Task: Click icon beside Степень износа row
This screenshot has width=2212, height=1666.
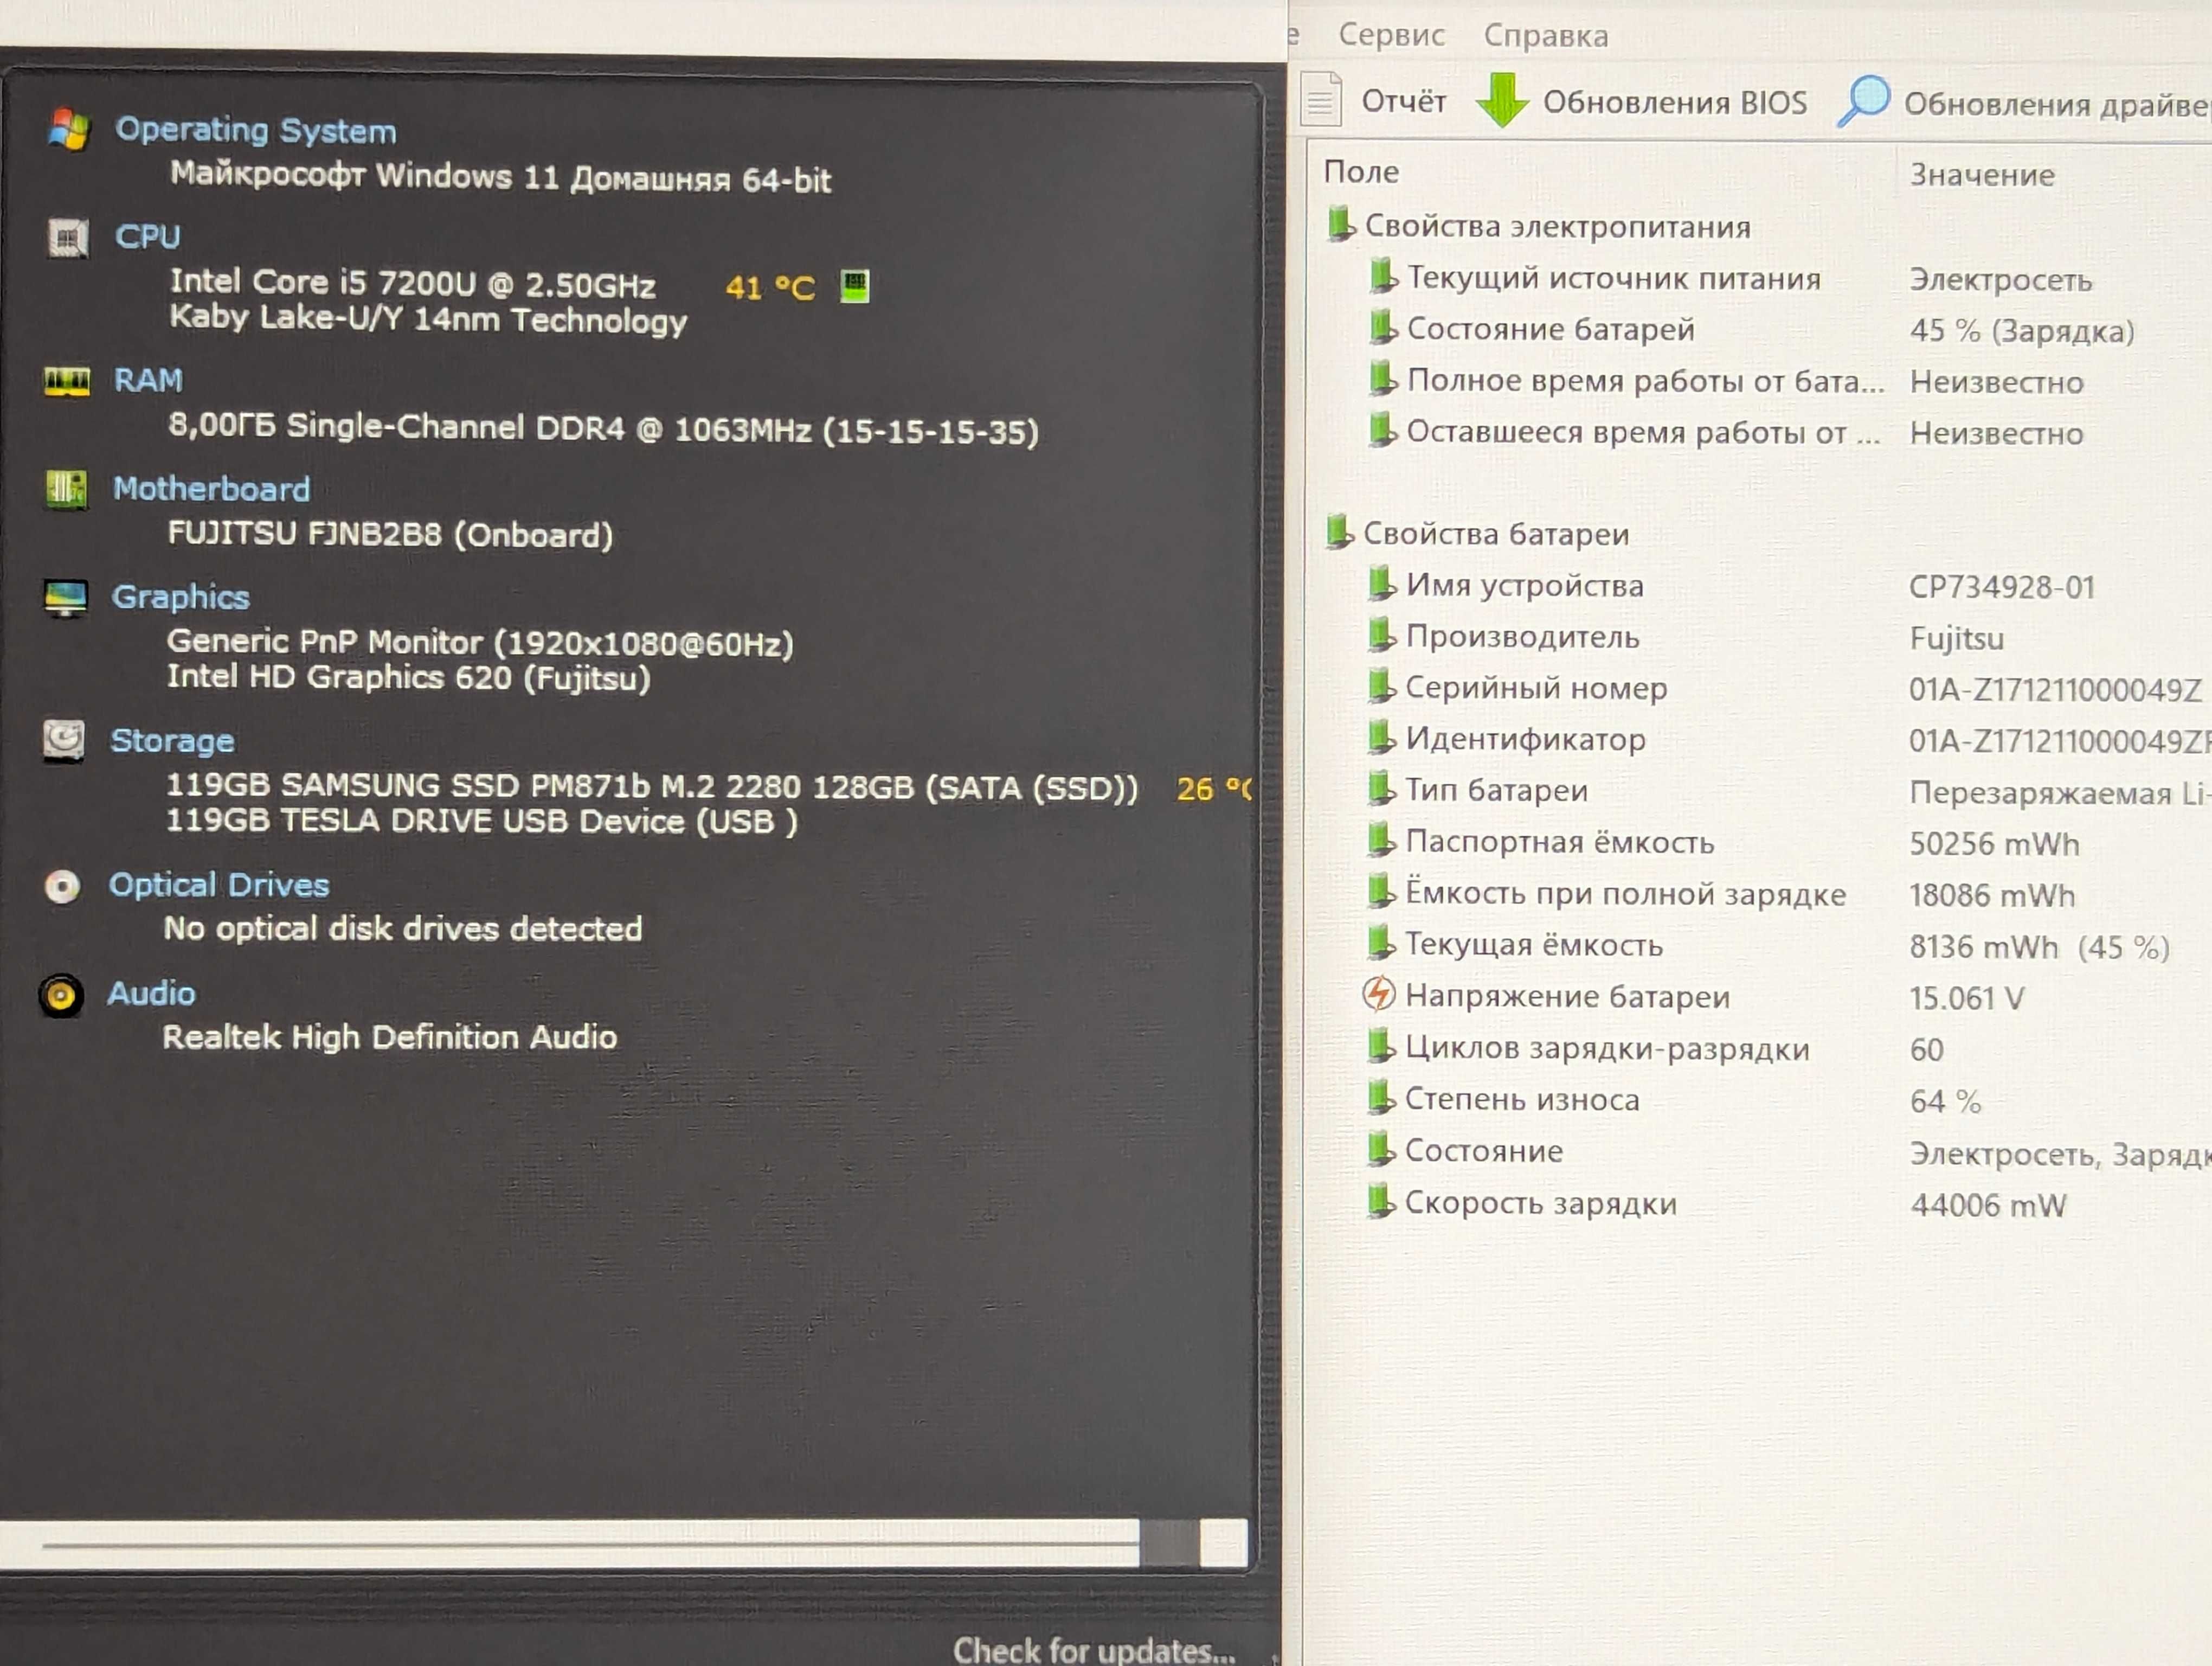Action: tap(1380, 1097)
